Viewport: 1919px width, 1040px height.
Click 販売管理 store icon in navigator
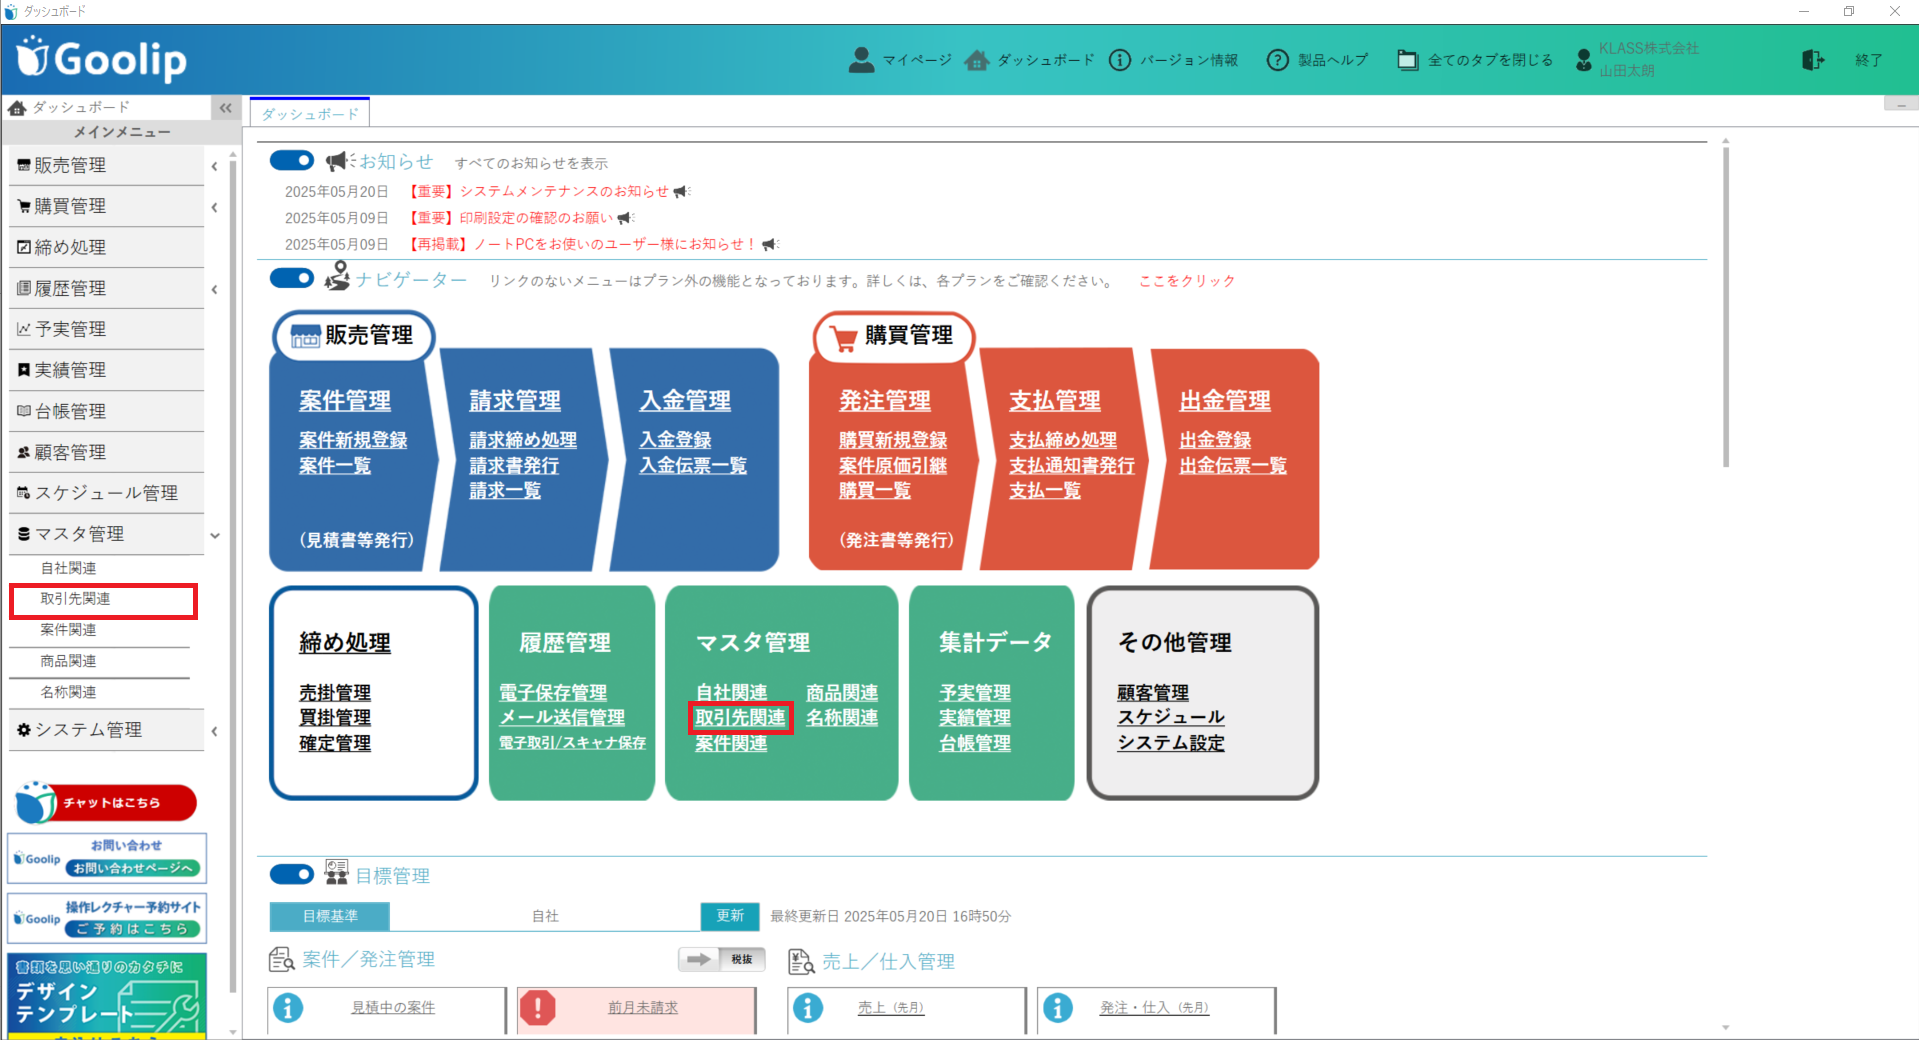(x=305, y=336)
